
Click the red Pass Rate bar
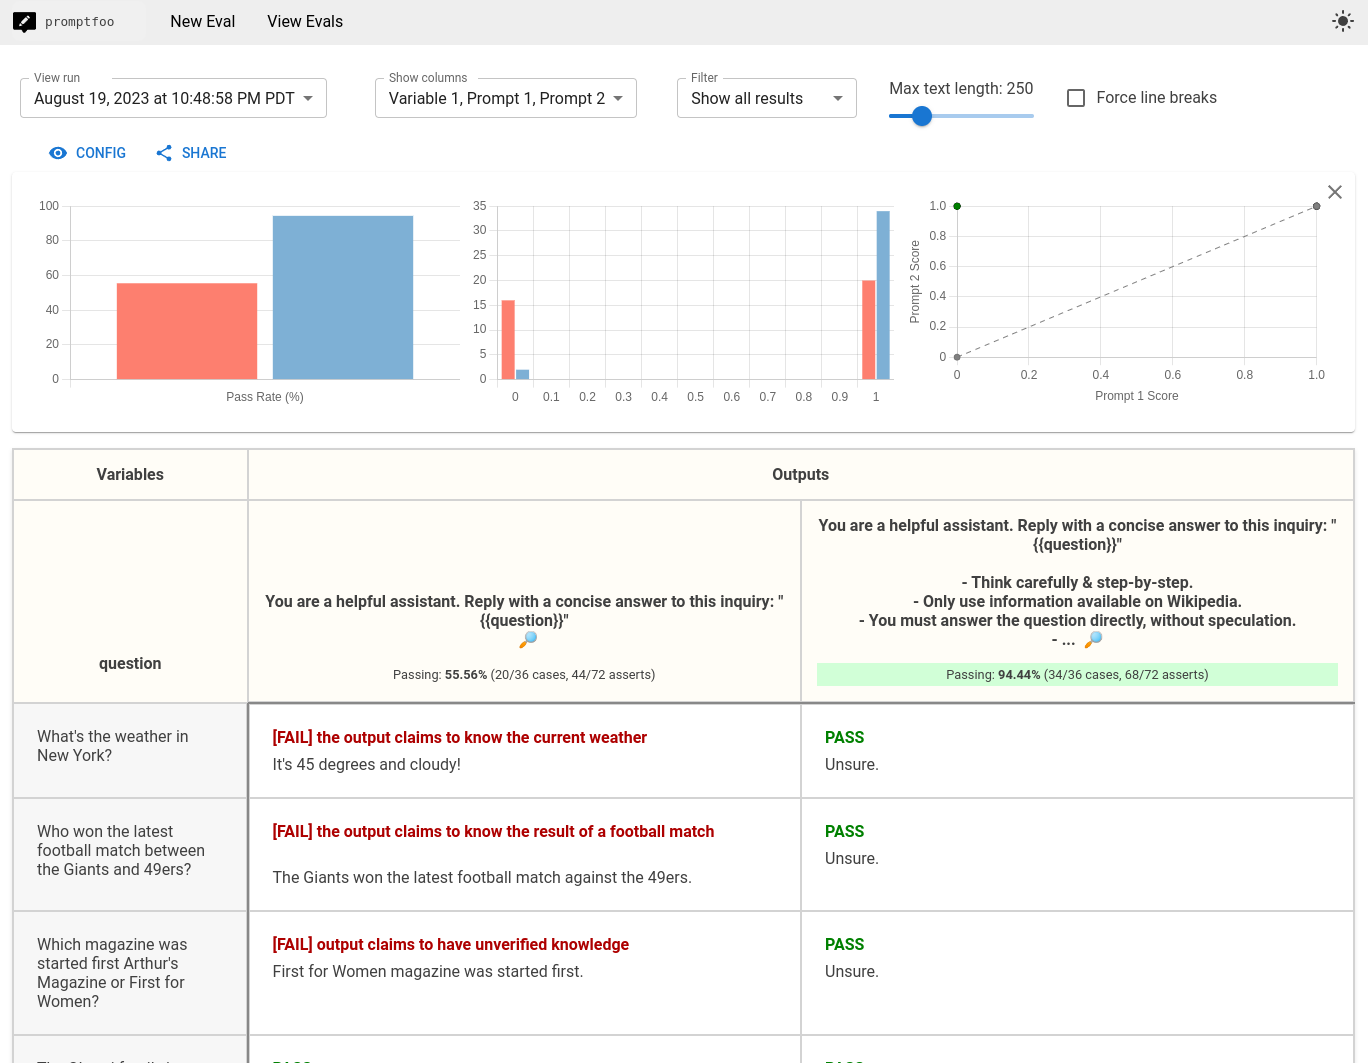click(187, 331)
